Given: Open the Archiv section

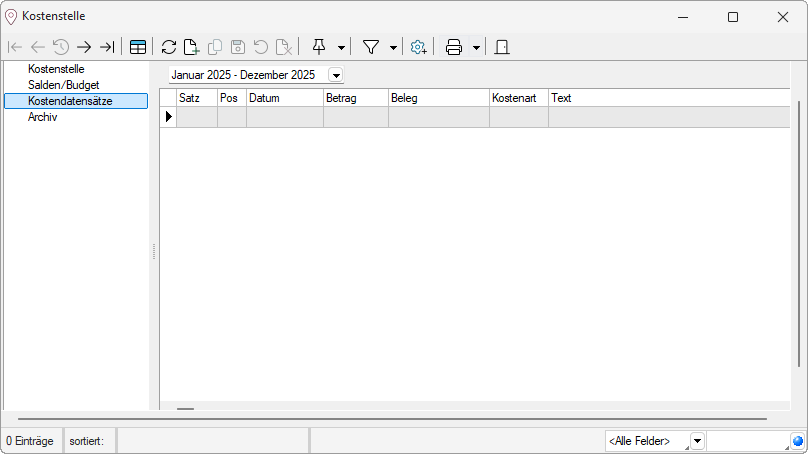Looking at the screenshot, I should [43, 117].
